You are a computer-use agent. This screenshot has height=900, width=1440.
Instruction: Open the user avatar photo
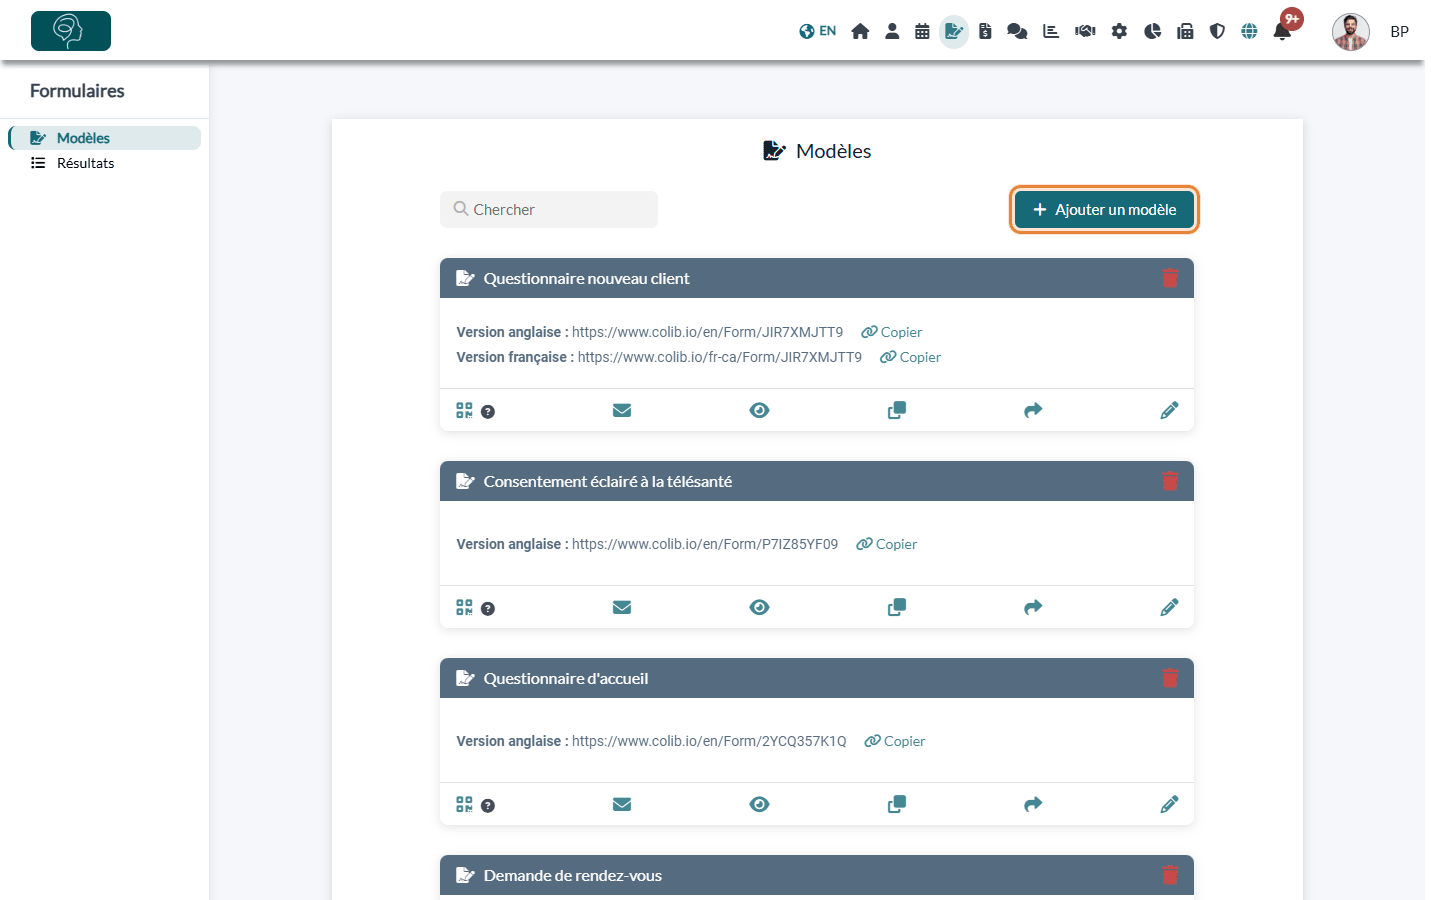1350,31
